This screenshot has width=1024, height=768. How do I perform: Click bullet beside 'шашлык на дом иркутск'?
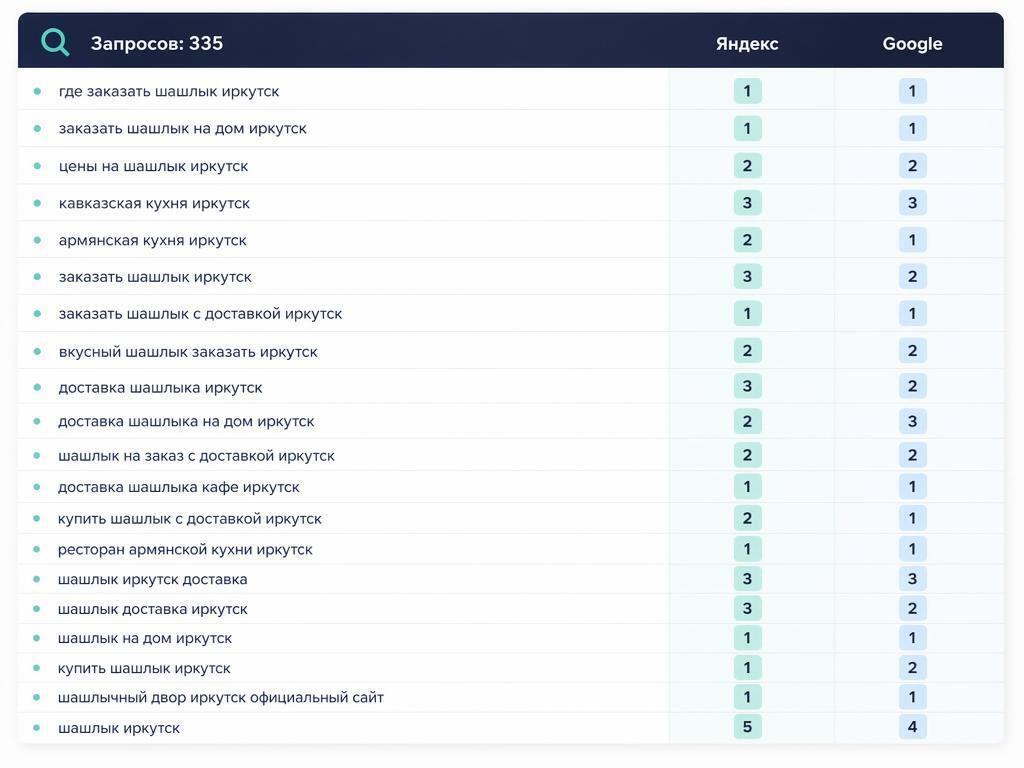(x=37, y=638)
